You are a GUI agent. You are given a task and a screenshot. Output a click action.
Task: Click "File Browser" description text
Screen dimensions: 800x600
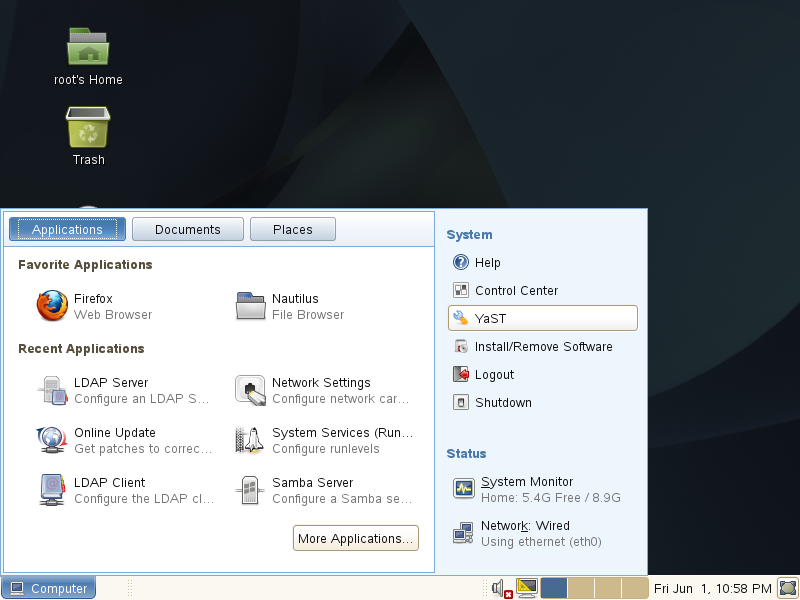pyautogui.click(x=308, y=315)
